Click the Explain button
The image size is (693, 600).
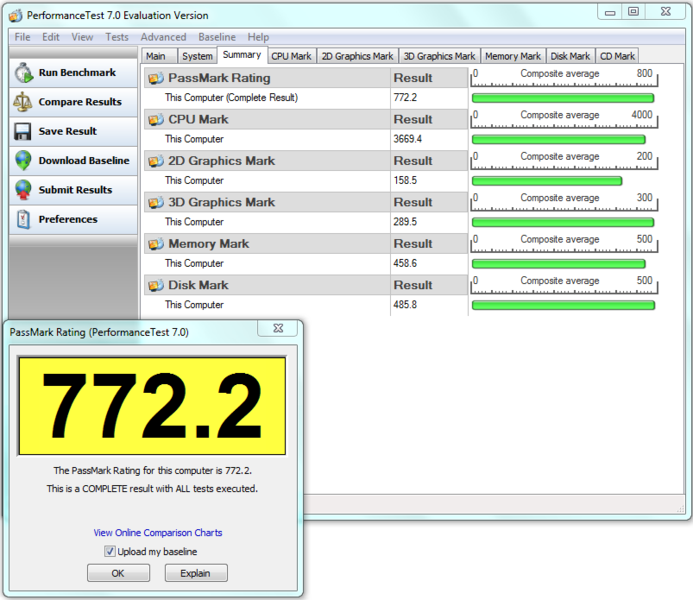(x=196, y=573)
